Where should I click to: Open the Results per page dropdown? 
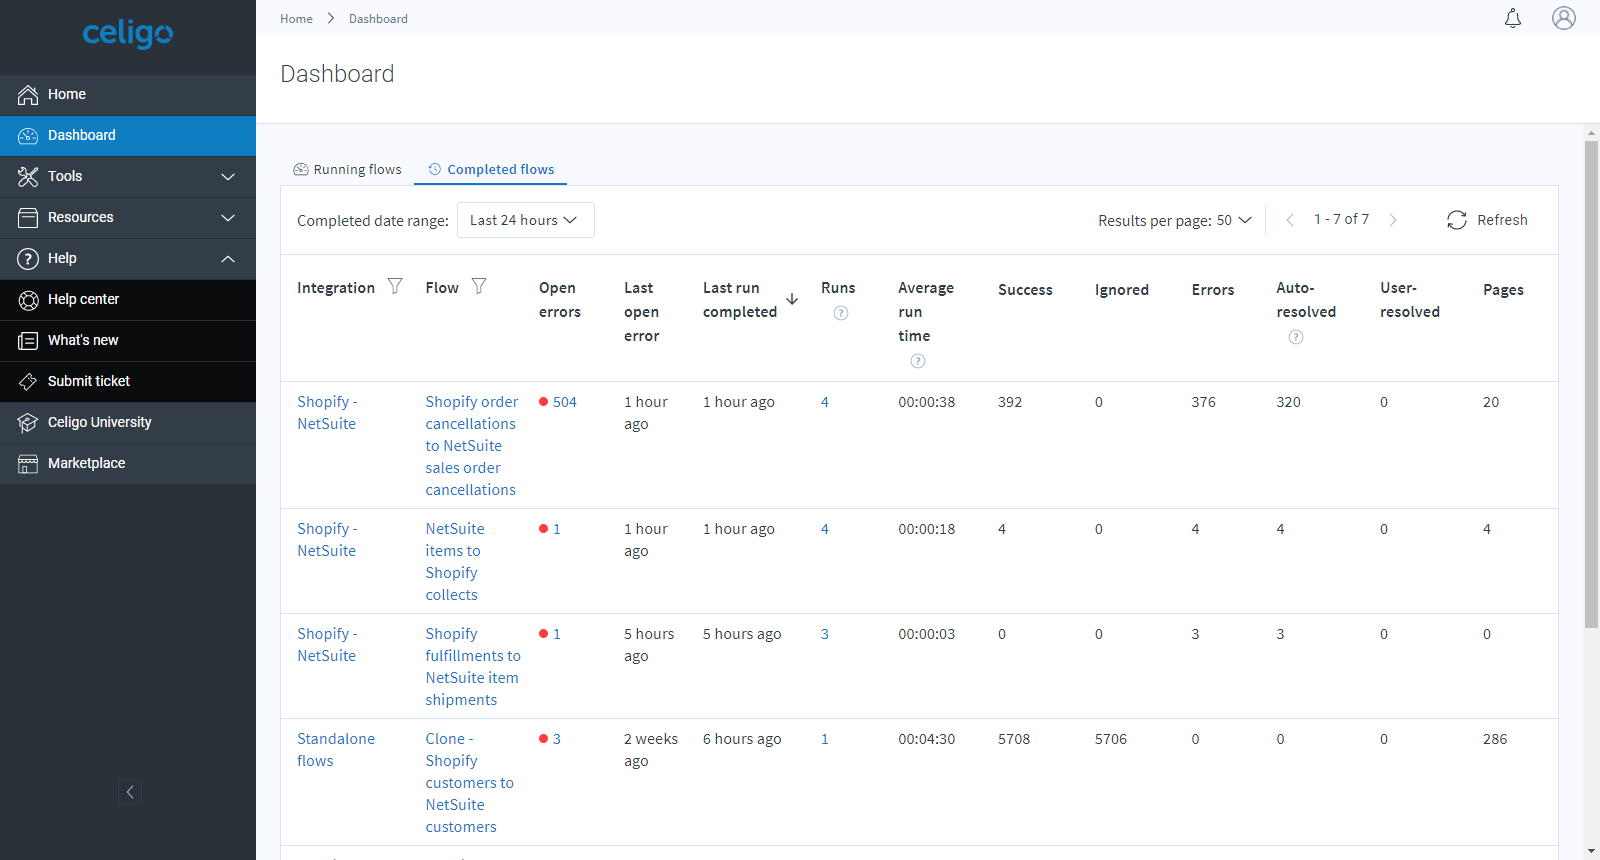point(1235,220)
